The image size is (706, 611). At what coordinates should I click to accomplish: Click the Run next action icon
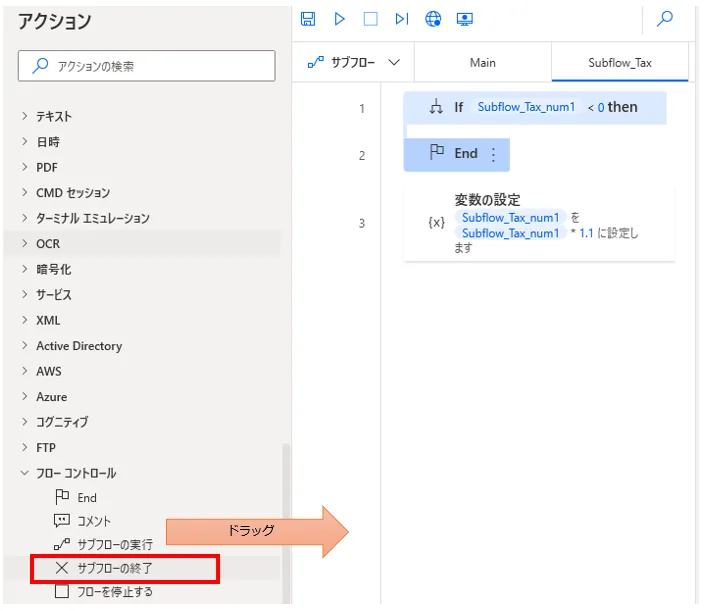coord(401,19)
